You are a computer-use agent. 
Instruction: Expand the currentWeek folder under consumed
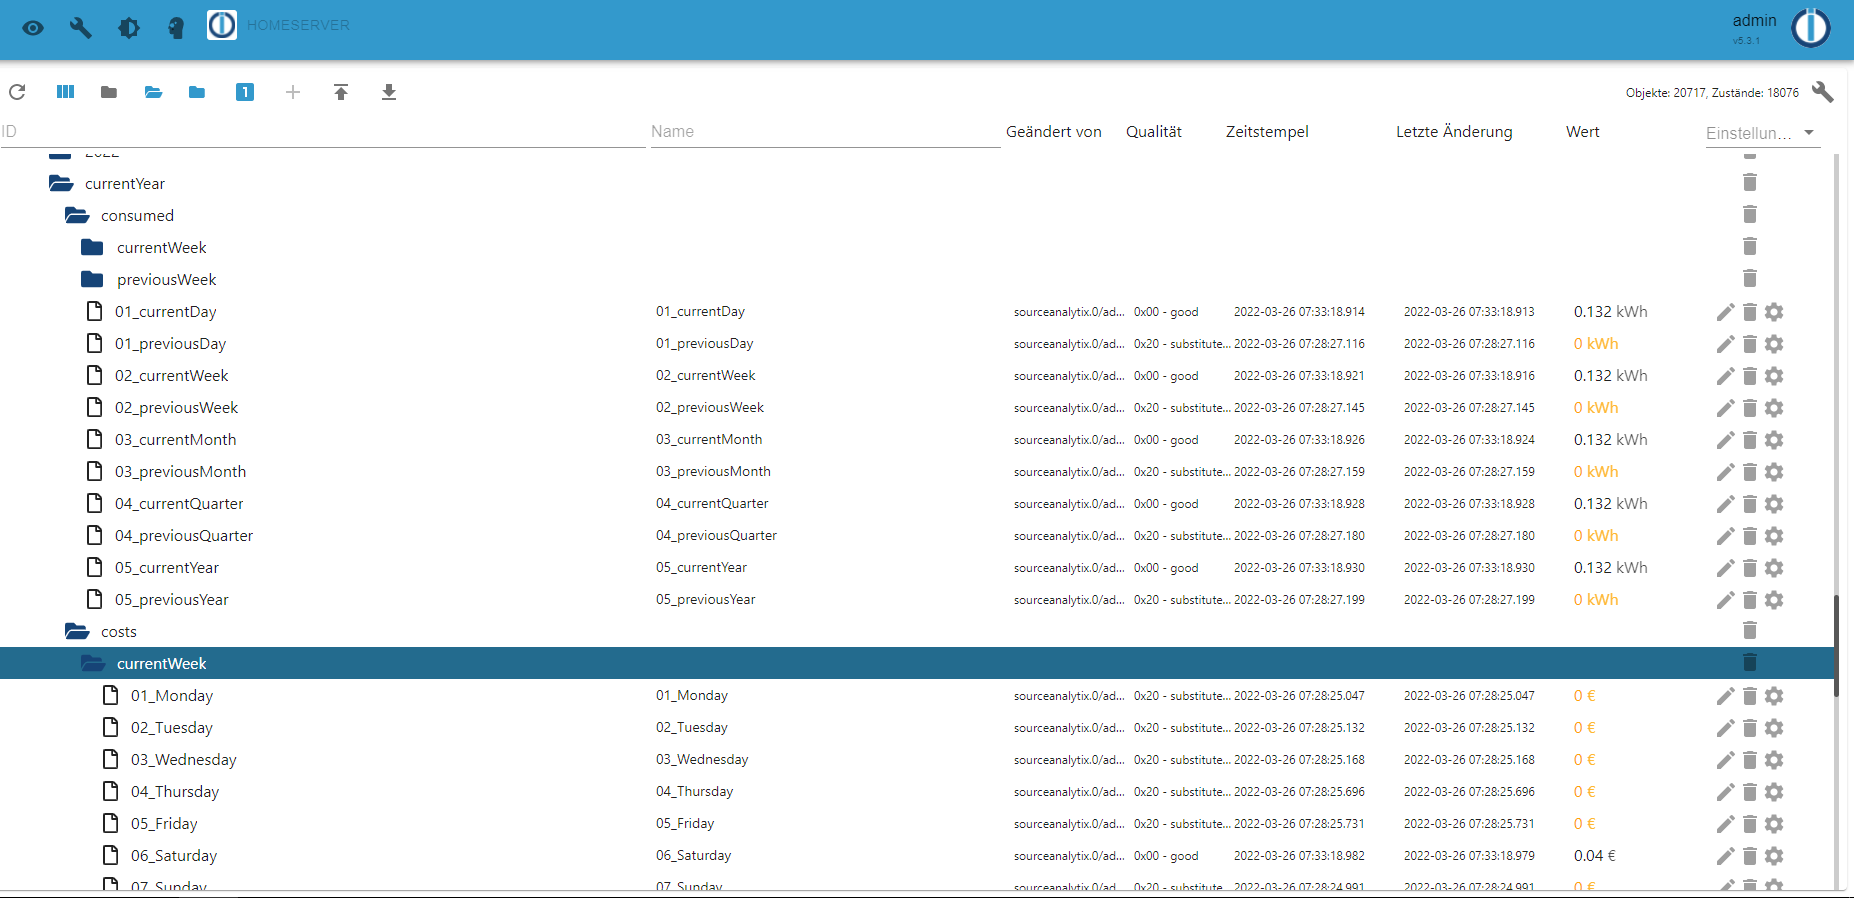point(93,247)
